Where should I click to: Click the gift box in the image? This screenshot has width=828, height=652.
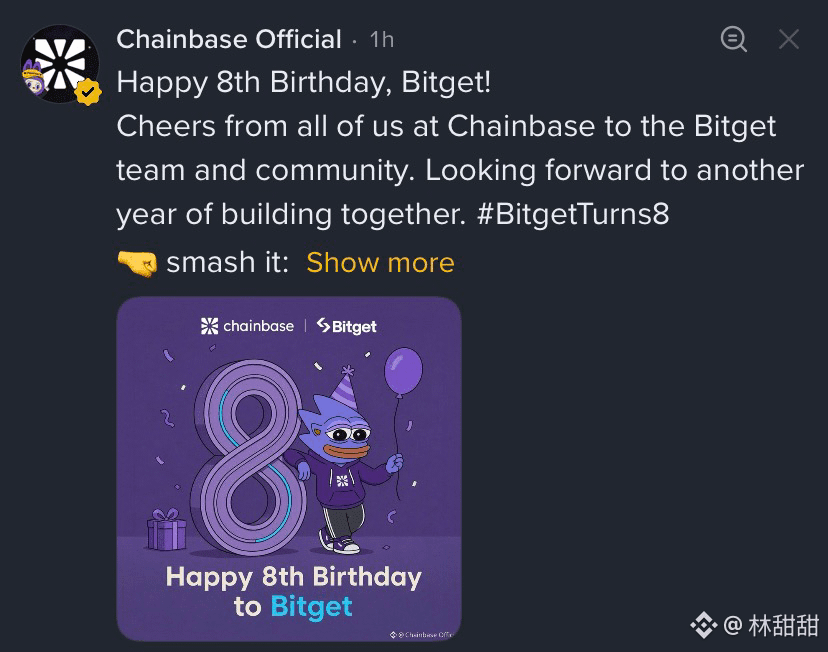(167, 530)
